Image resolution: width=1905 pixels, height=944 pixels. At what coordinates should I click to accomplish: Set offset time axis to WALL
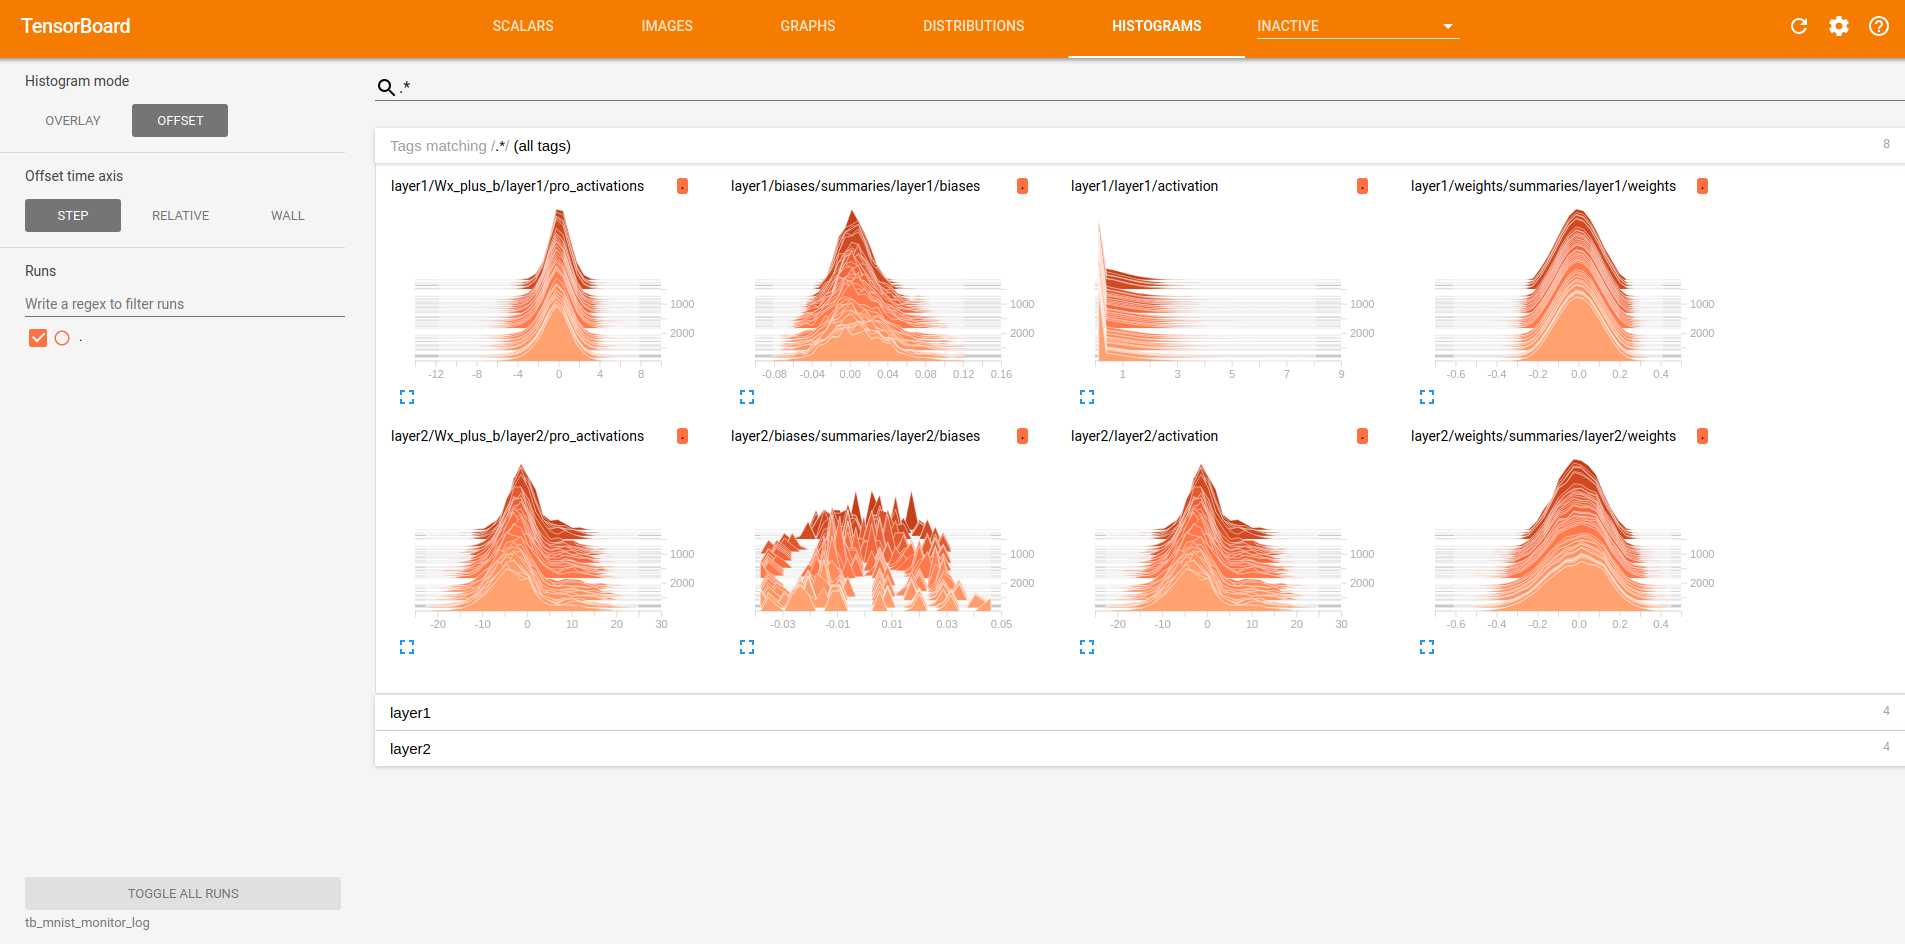point(287,215)
